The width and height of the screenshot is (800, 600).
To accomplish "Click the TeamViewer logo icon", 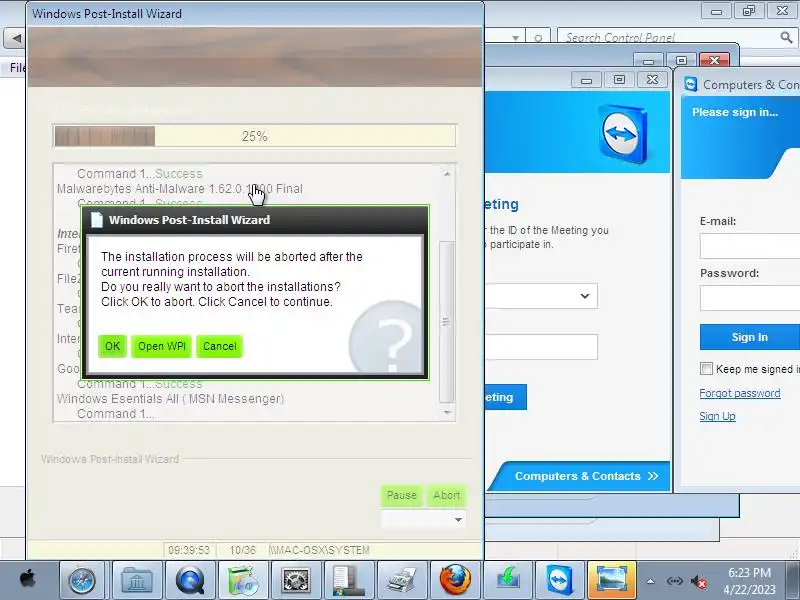I will pos(623,134).
